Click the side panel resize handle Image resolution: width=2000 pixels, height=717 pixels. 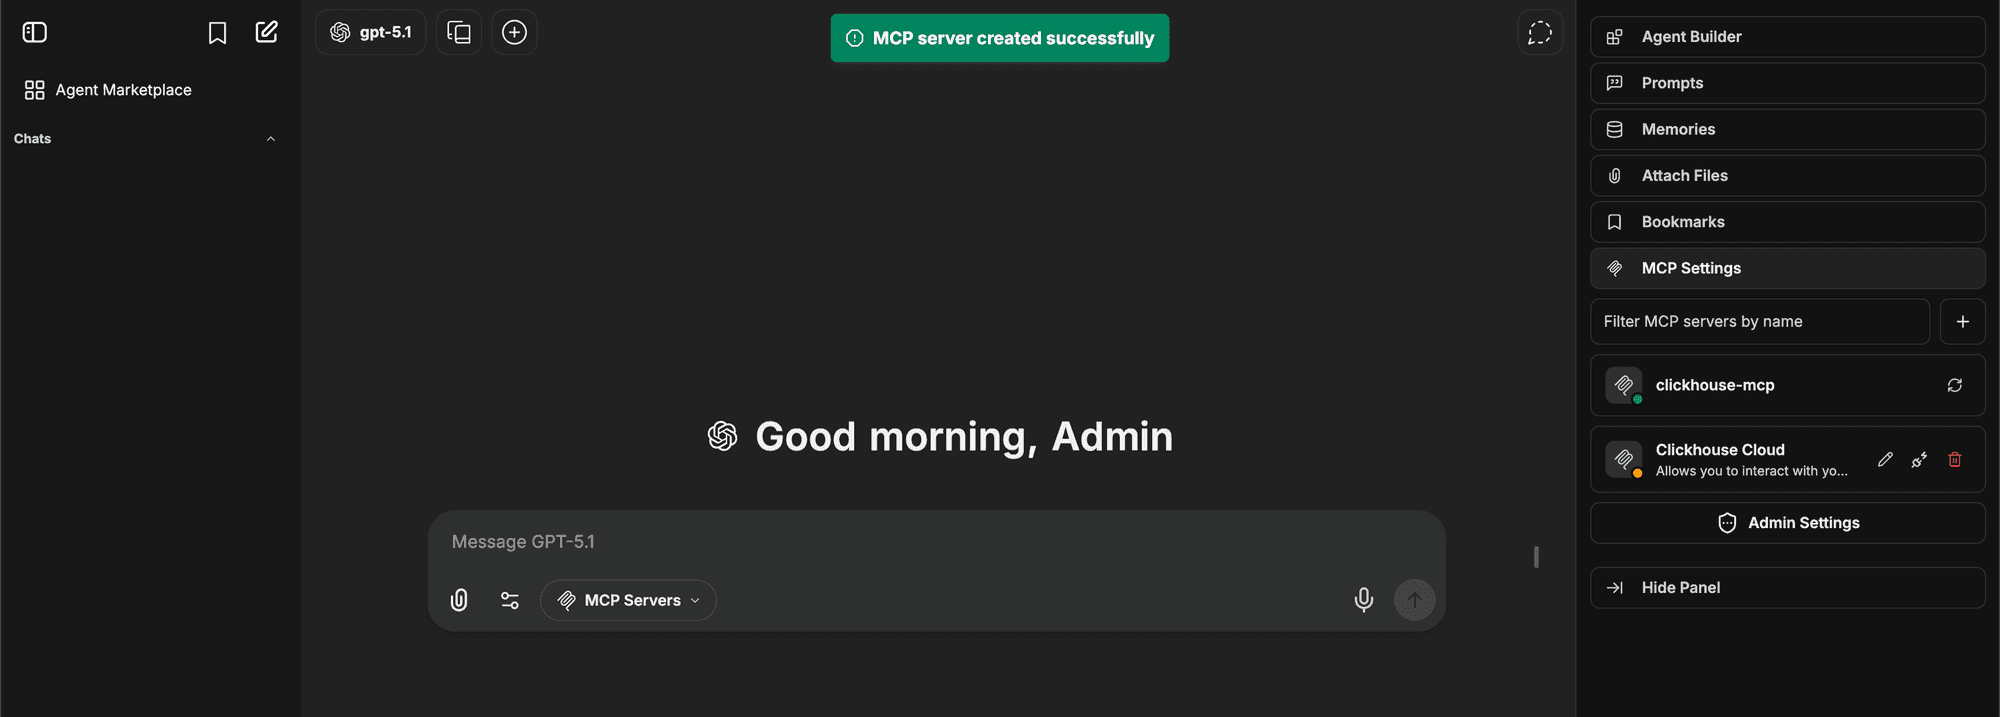pos(1536,557)
